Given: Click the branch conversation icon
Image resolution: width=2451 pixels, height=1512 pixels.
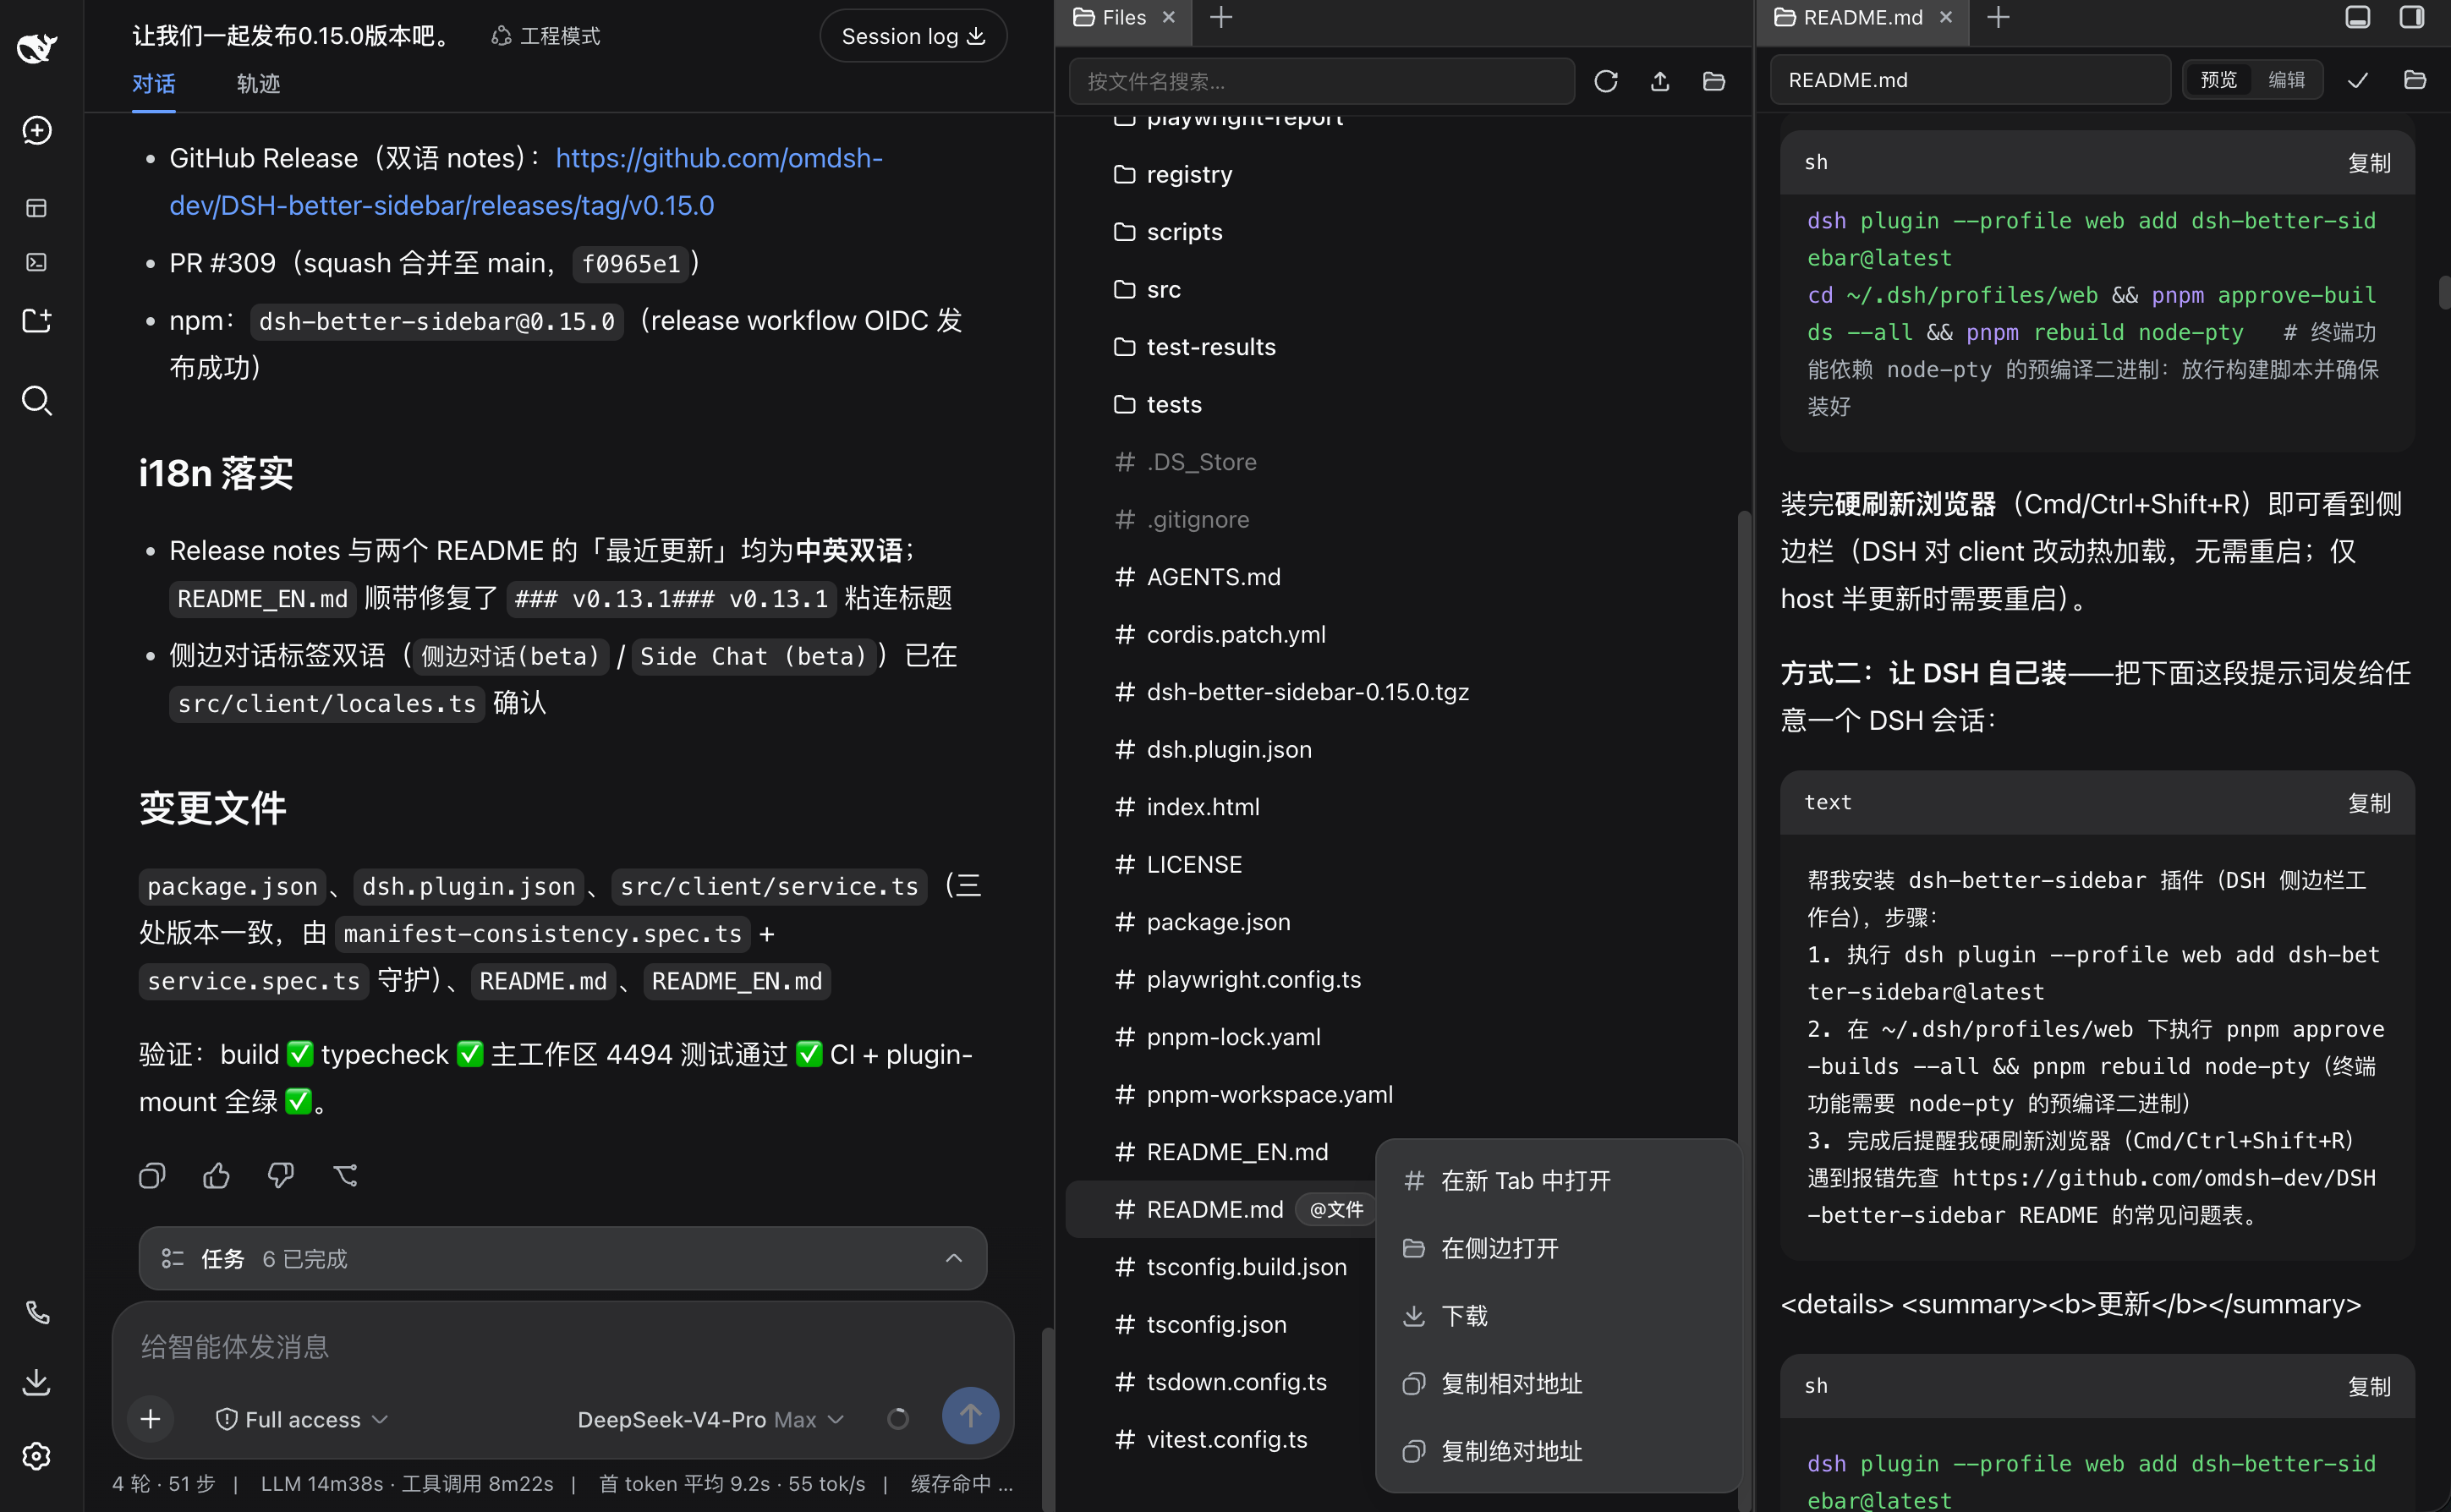Looking at the screenshot, I should (x=345, y=1175).
